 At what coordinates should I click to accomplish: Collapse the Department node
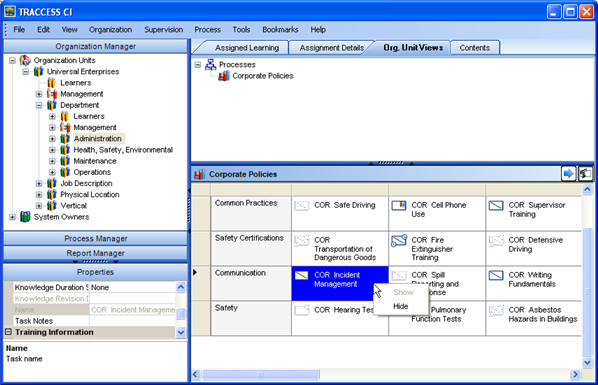[x=39, y=105]
